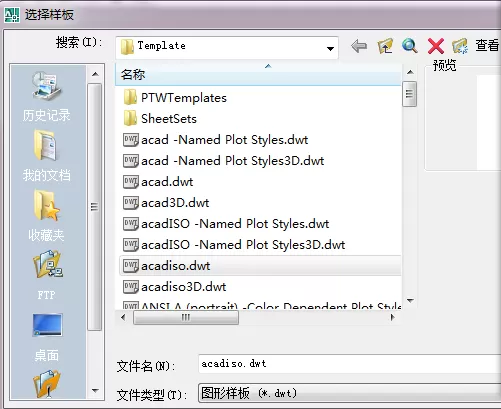Open the SheetSets folder
The width and height of the screenshot is (501, 409).
coord(169,119)
